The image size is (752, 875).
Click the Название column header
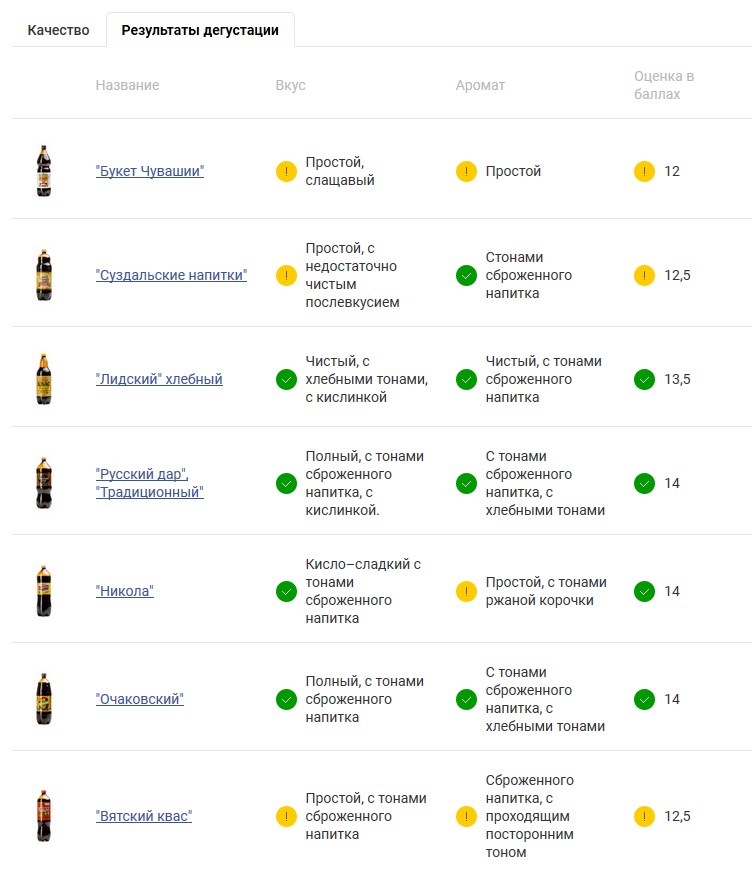coord(127,85)
